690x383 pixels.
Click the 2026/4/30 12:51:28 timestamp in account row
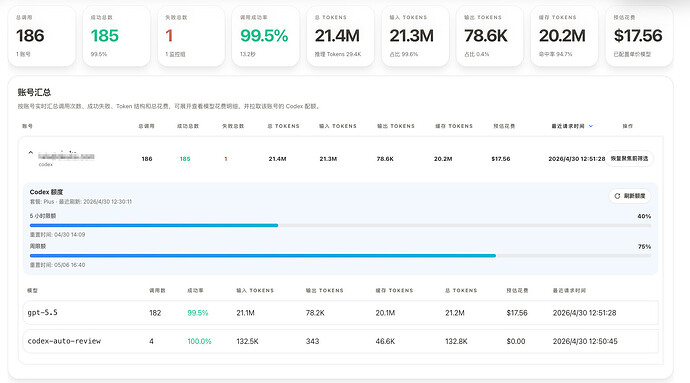point(576,159)
